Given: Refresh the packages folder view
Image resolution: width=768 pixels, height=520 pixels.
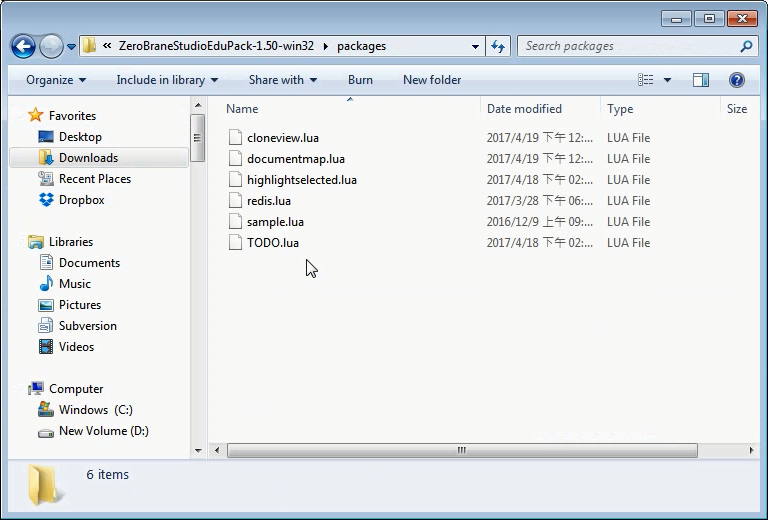Looking at the screenshot, I should (498, 47).
